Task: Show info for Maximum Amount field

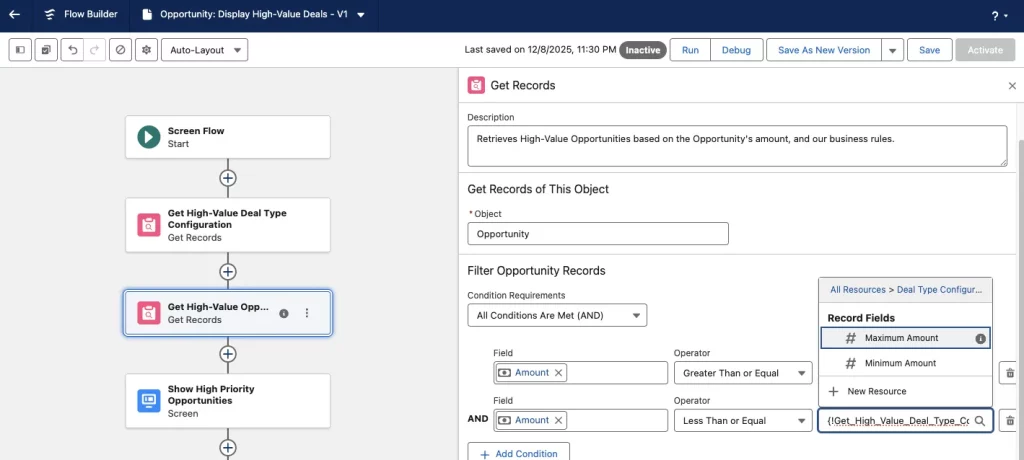Action: 980,338
